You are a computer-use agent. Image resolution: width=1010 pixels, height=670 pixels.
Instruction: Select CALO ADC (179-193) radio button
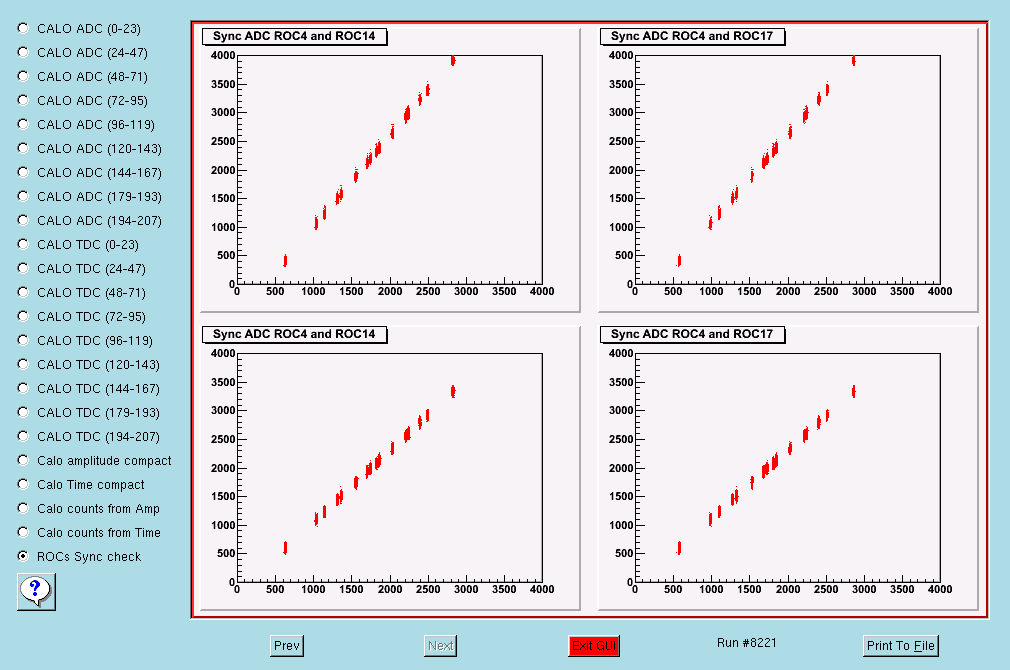23,196
